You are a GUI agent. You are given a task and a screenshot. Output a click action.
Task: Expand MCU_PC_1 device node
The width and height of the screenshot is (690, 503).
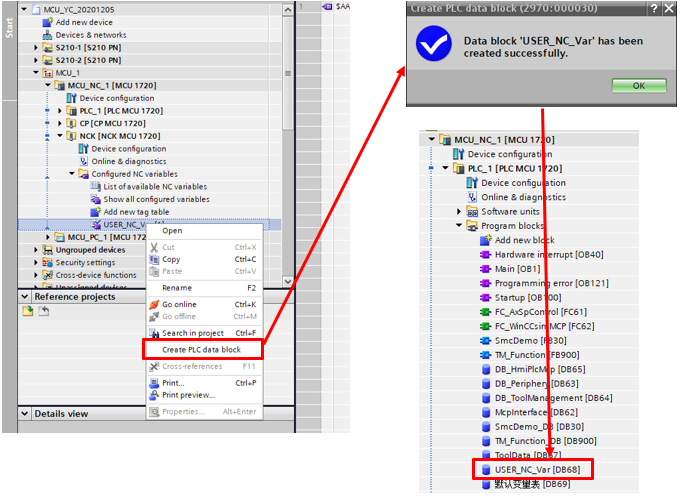tap(48, 237)
